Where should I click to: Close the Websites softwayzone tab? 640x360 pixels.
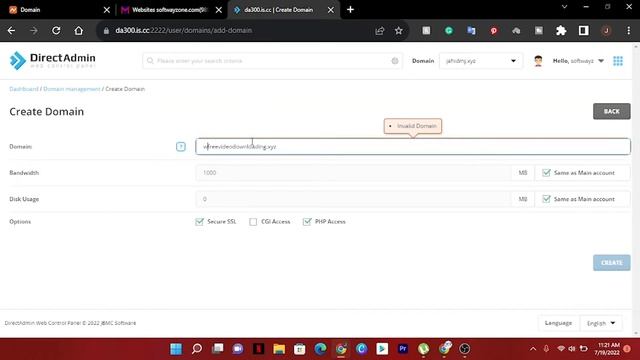pos(219,10)
